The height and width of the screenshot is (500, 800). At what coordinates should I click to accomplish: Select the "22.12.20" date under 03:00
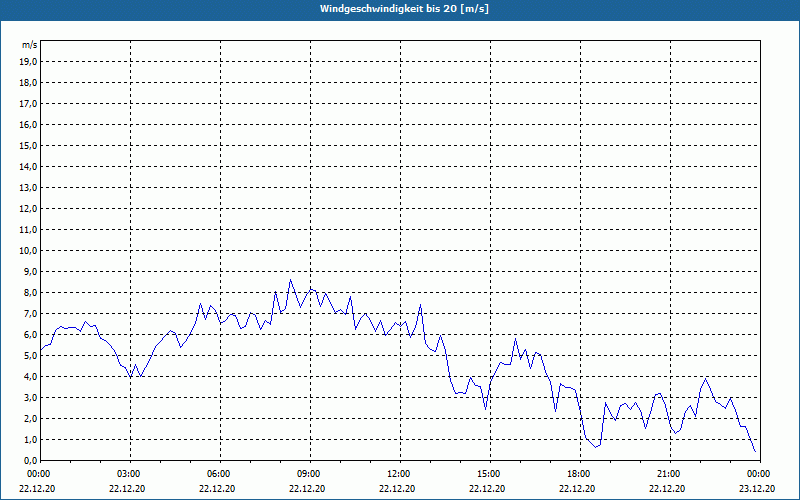tap(127, 488)
